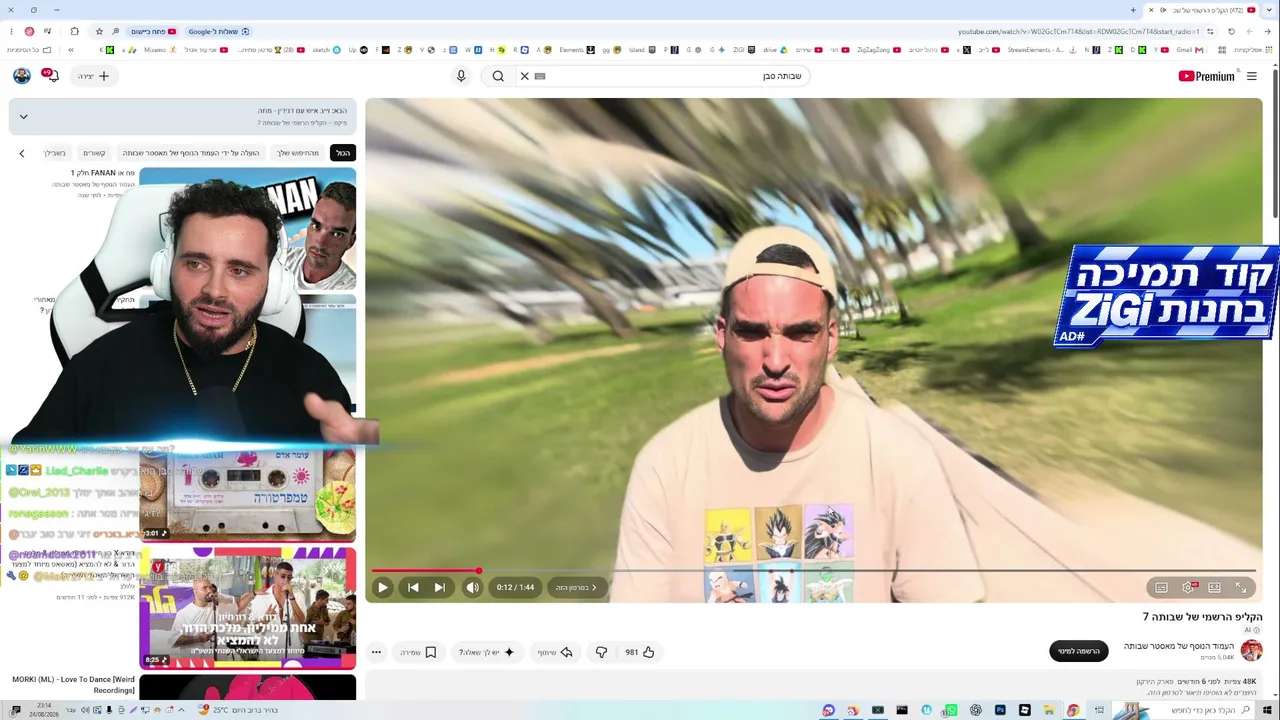This screenshot has height=720, width=1280.
Task: Collapse the mix playlist panel chevron
Action: (23, 117)
